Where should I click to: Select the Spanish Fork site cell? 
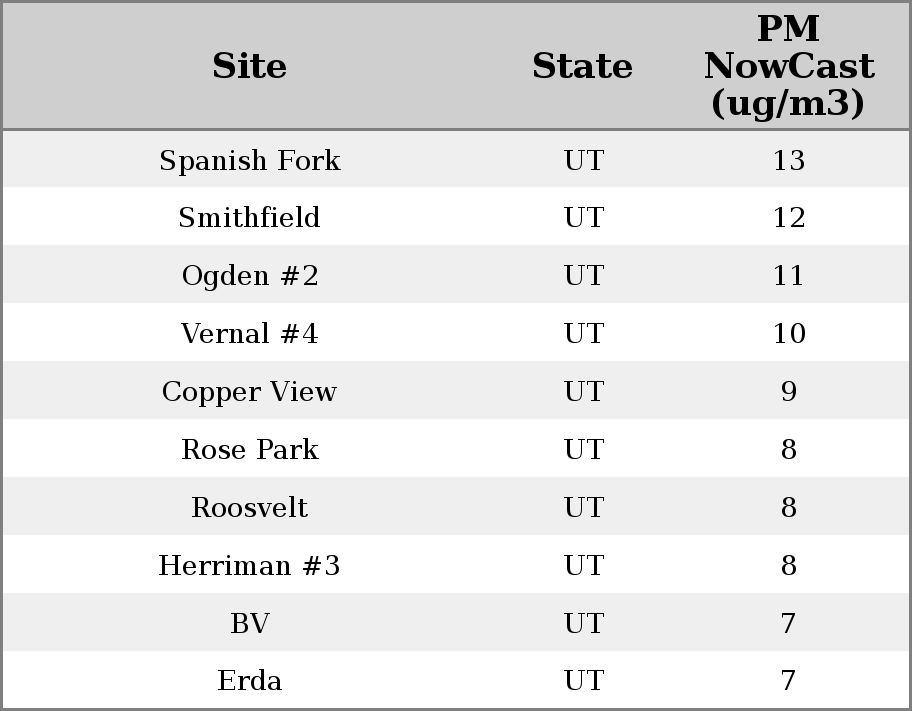coord(249,161)
